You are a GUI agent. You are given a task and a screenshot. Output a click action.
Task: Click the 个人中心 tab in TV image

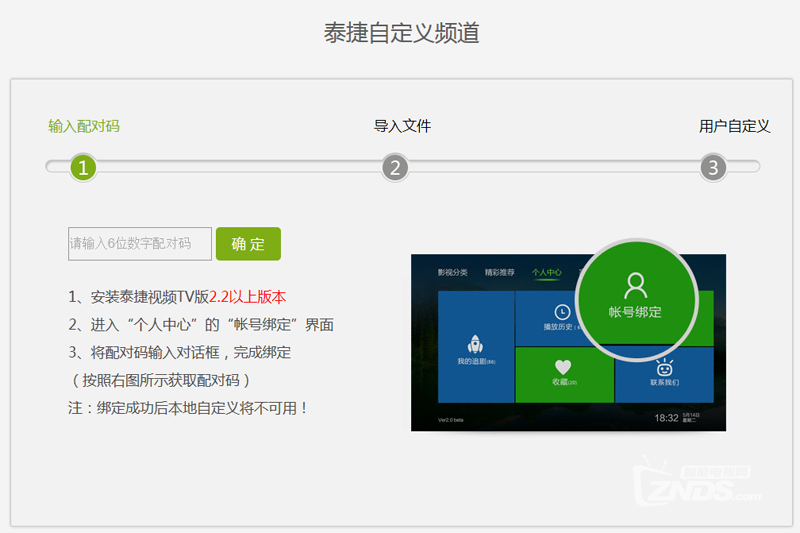tap(546, 272)
